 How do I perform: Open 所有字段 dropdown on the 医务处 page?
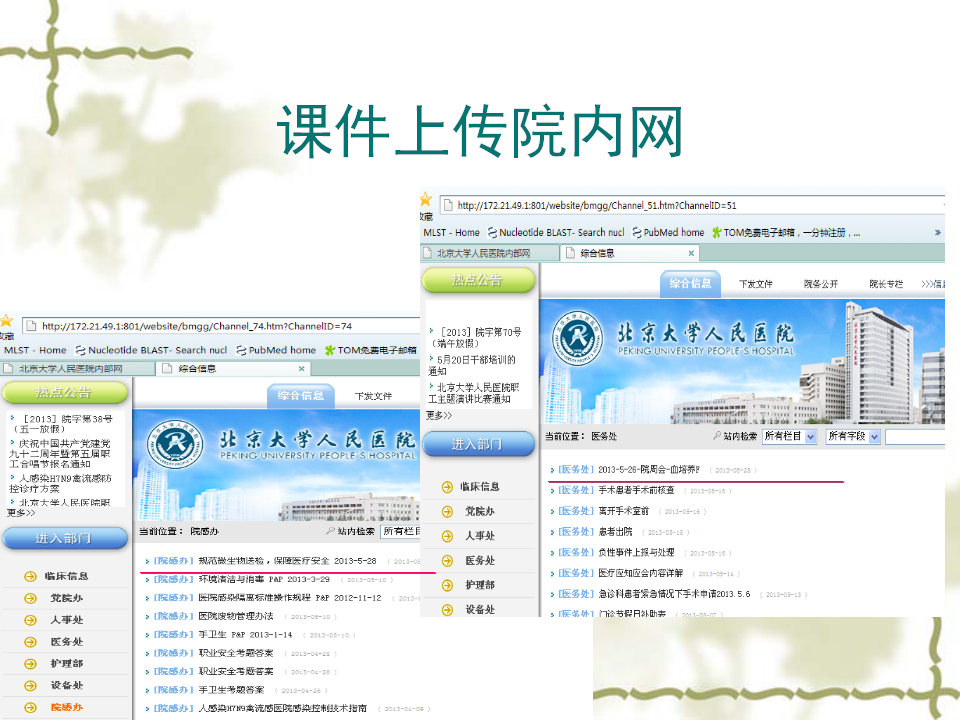coord(853,437)
